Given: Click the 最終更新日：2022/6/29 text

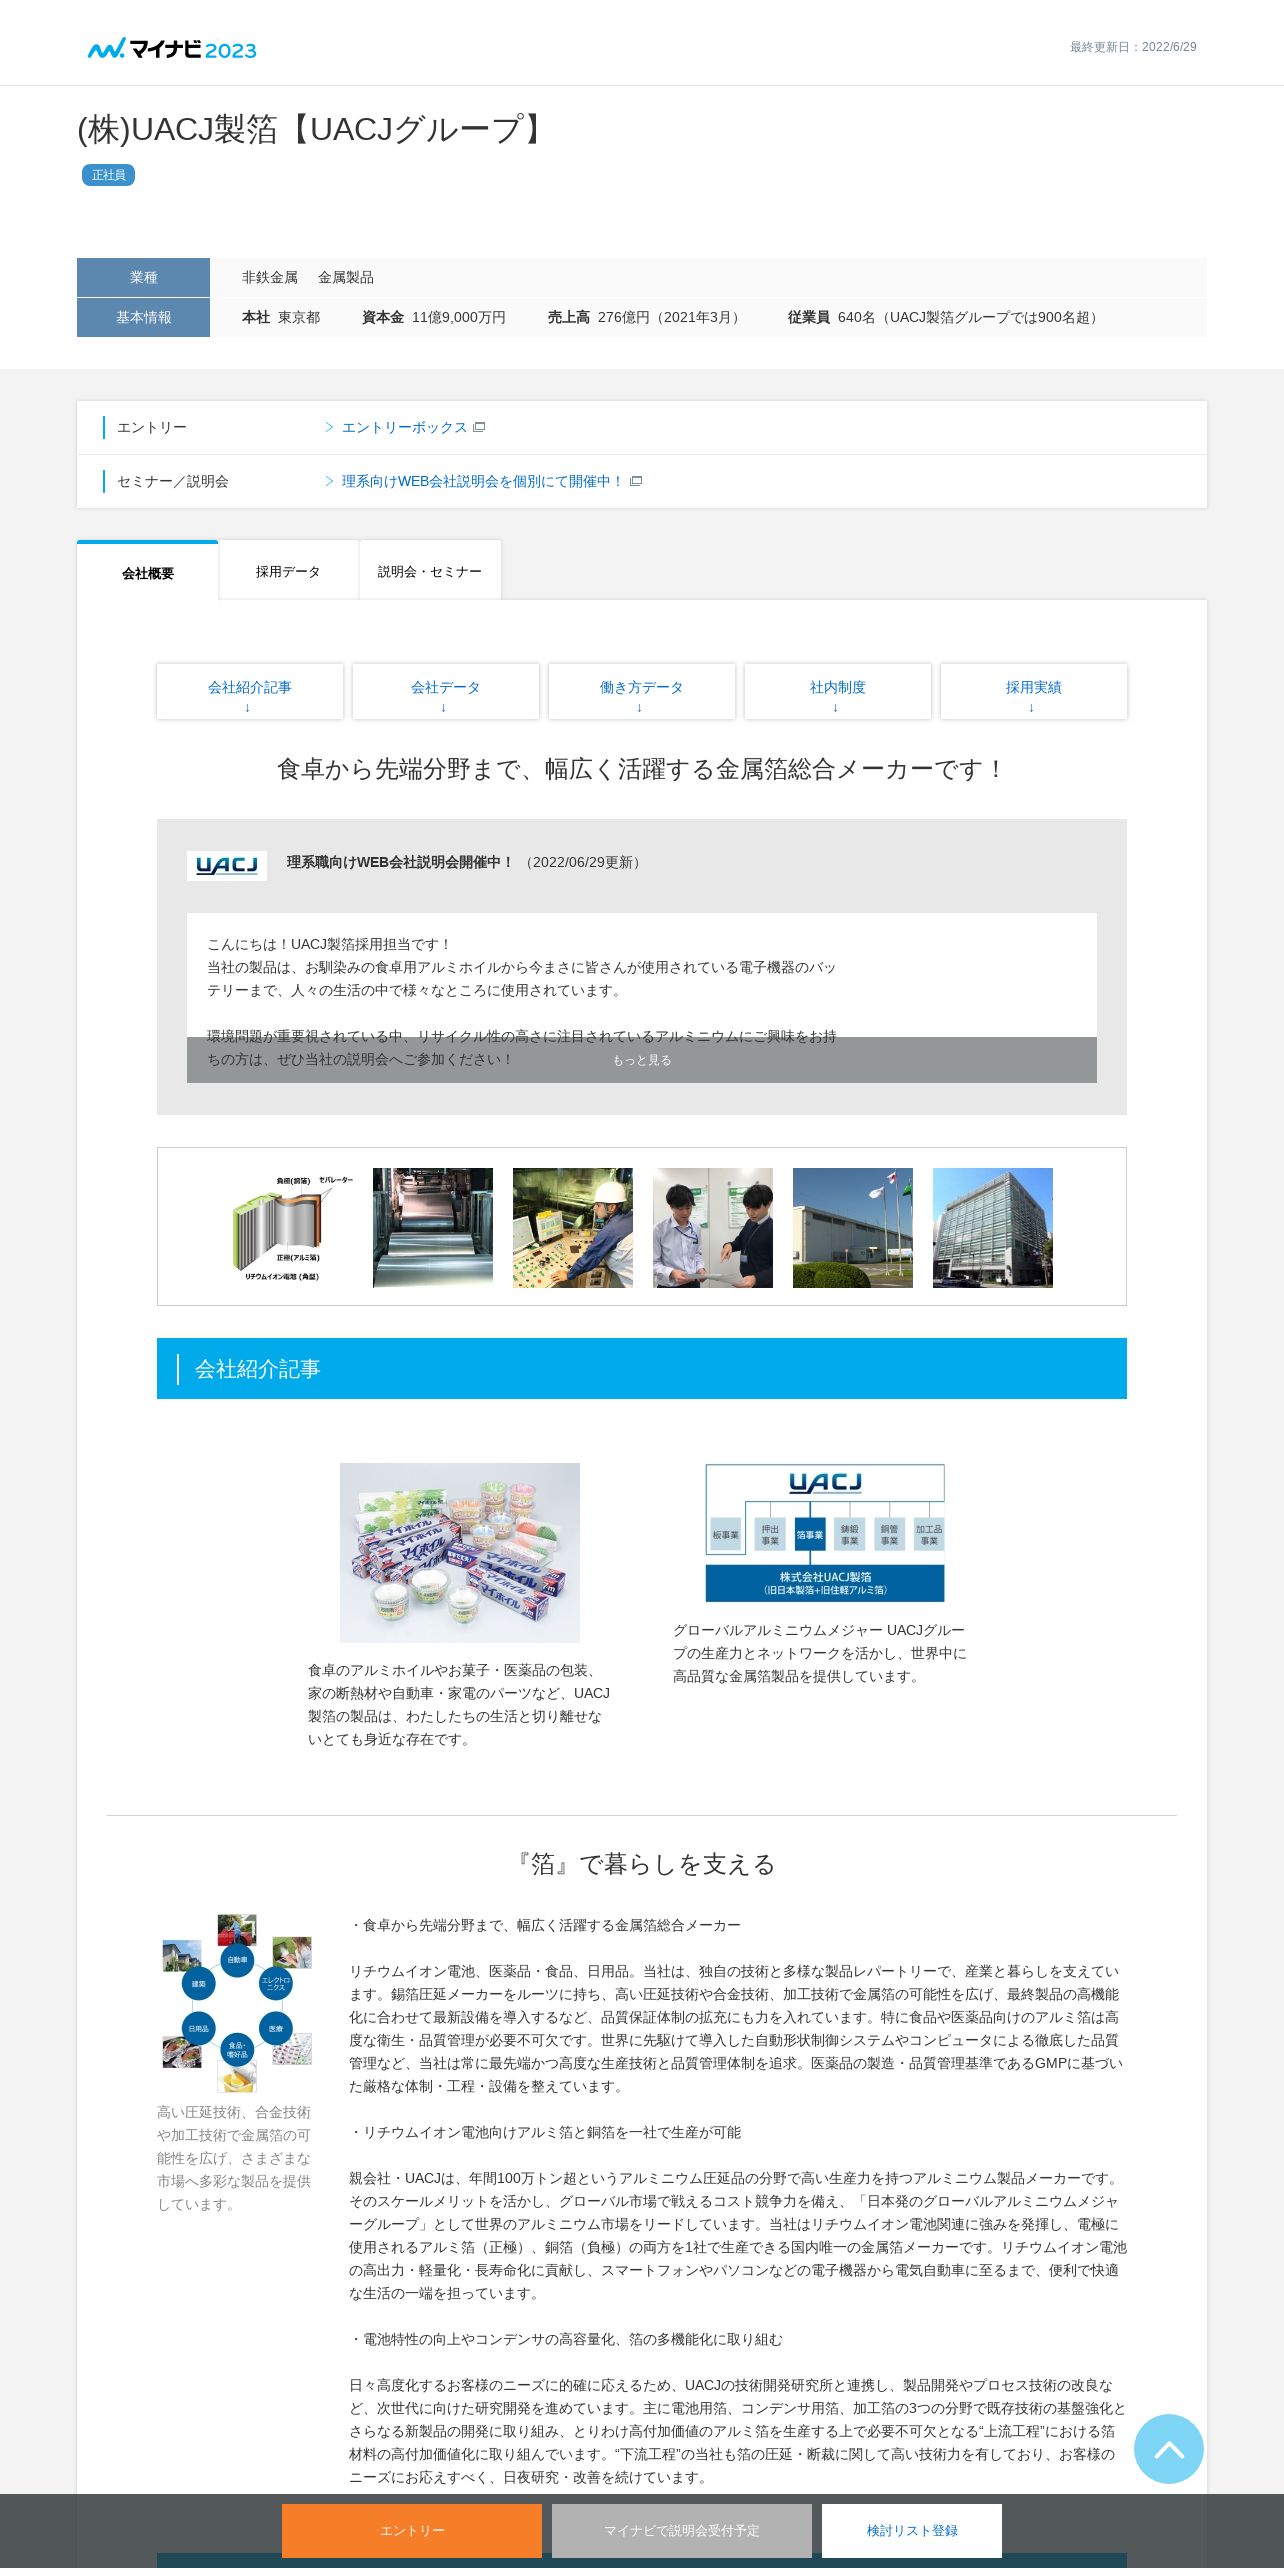Looking at the screenshot, I should click(1133, 47).
